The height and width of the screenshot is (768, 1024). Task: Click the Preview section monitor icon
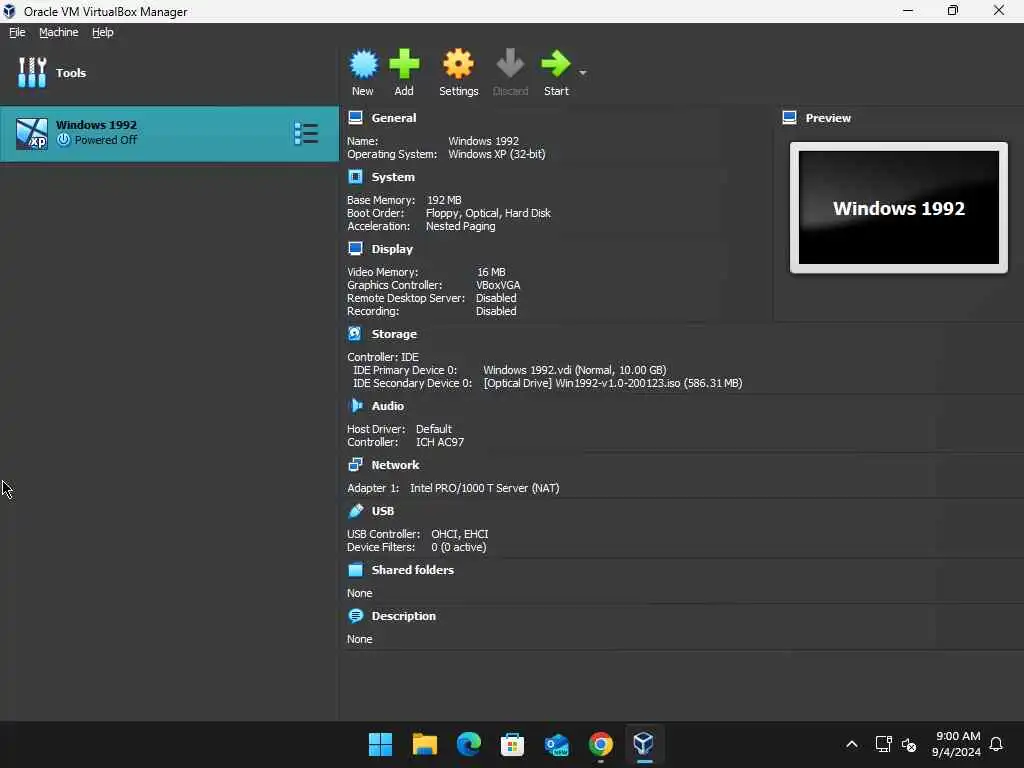pyautogui.click(x=790, y=118)
